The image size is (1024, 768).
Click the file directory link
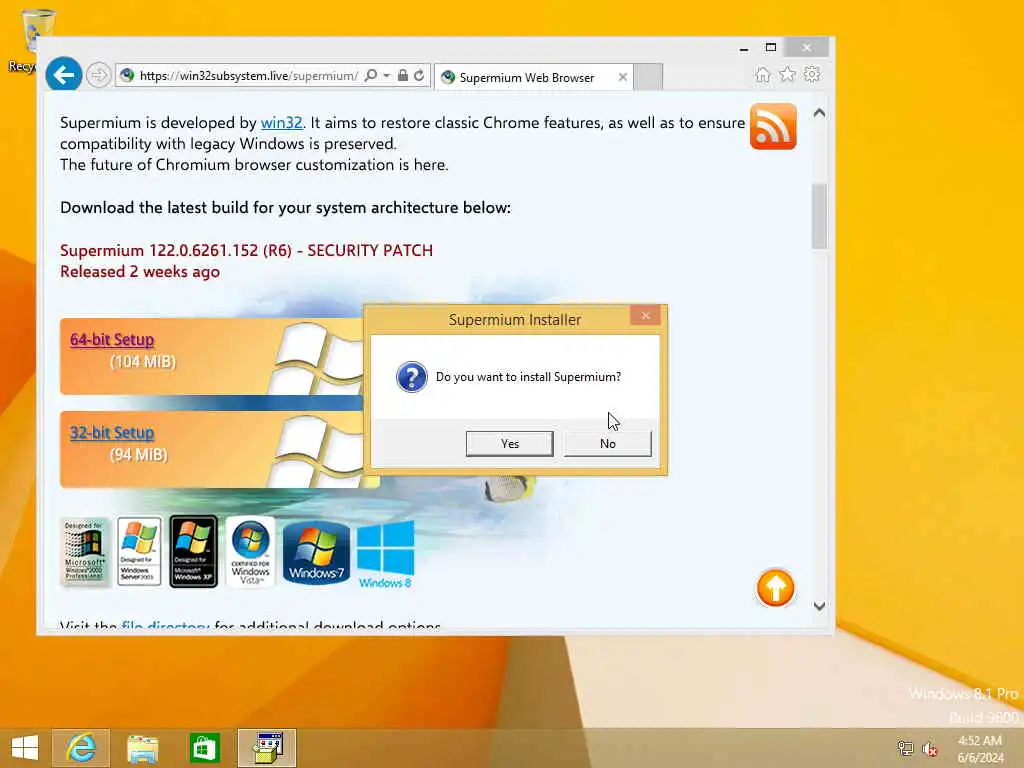(x=165, y=626)
